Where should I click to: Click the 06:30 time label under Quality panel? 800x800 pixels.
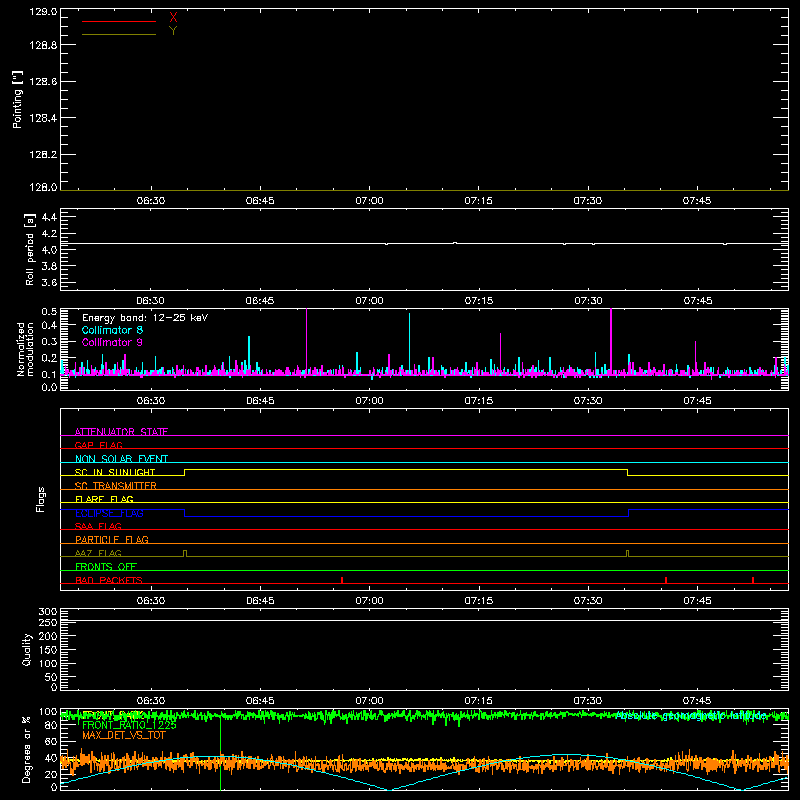point(151,701)
